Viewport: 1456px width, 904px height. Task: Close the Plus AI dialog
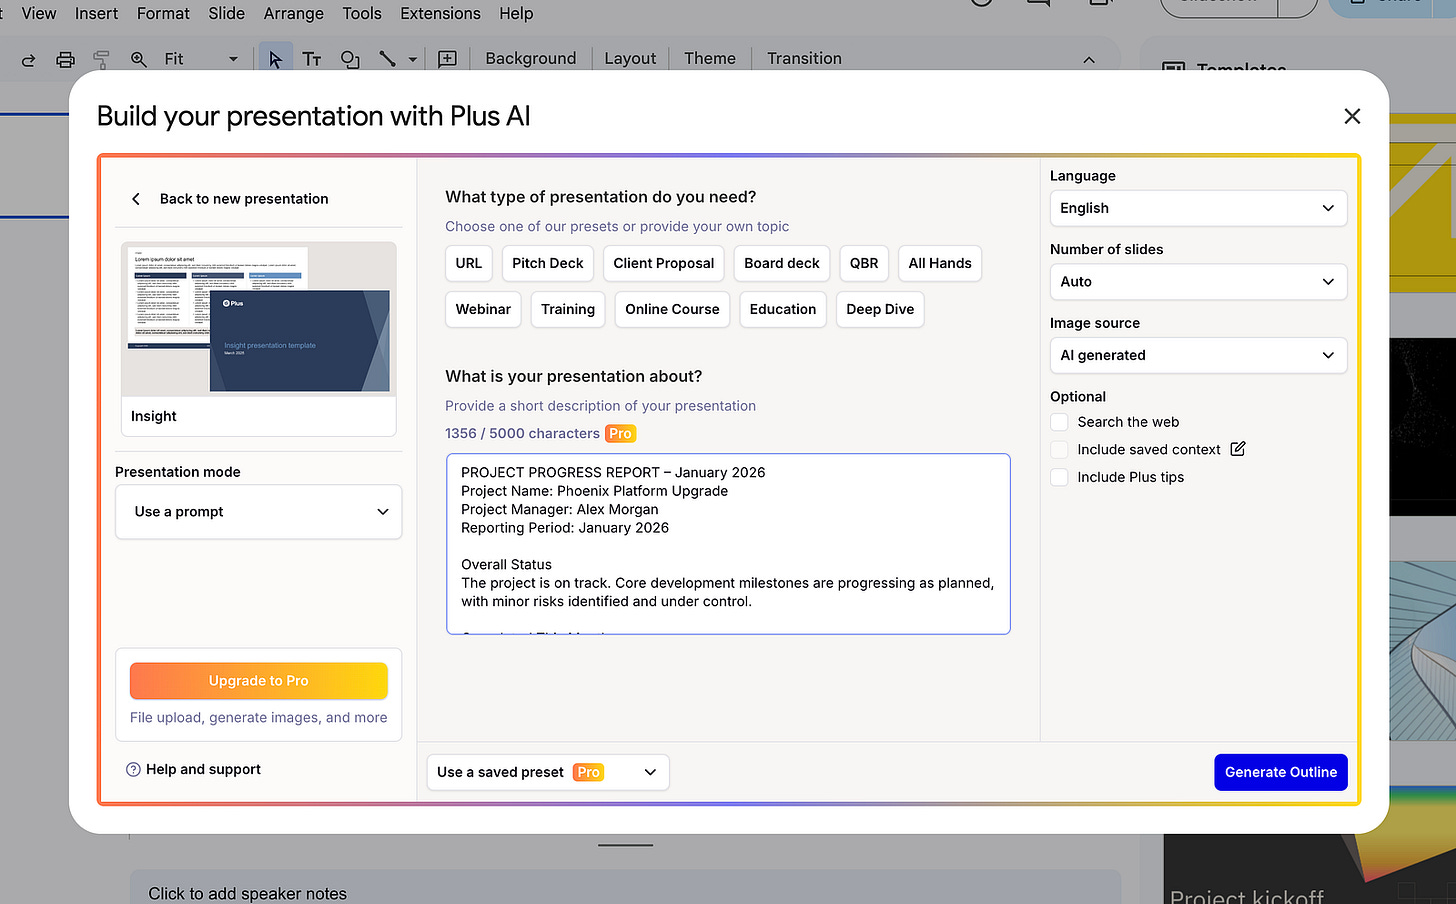tap(1352, 116)
